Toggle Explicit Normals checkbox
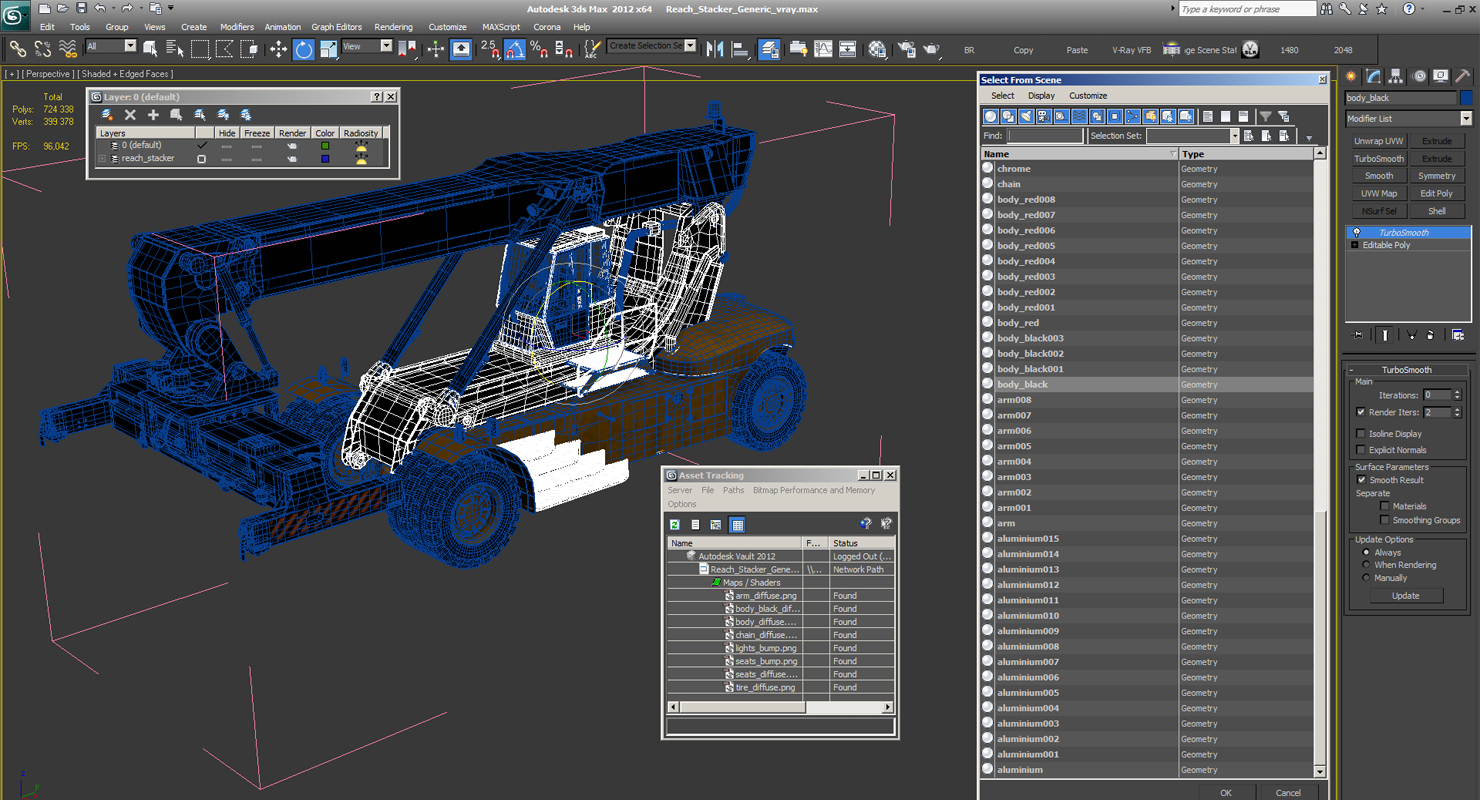Image resolution: width=1480 pixels, height=800 pixels. (x=1361, y=450)
